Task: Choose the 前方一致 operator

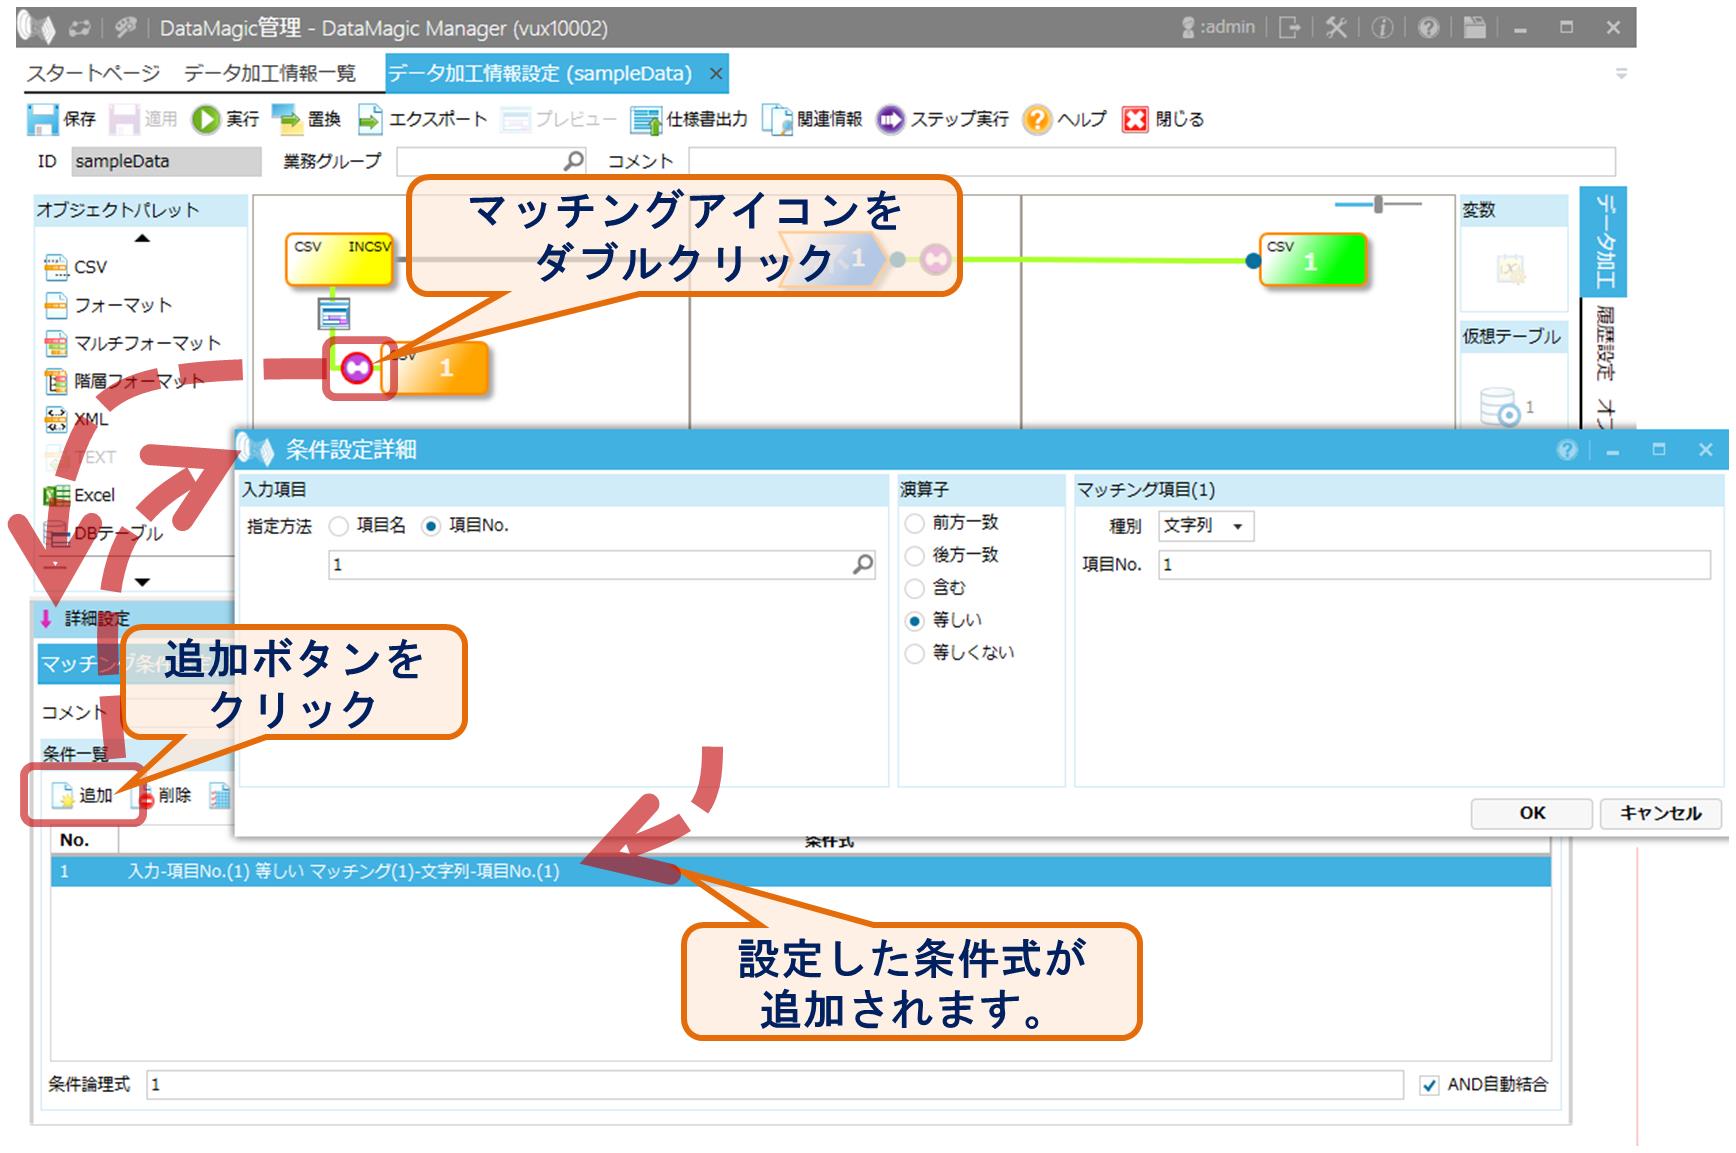Action: click(x=914, y=523)
